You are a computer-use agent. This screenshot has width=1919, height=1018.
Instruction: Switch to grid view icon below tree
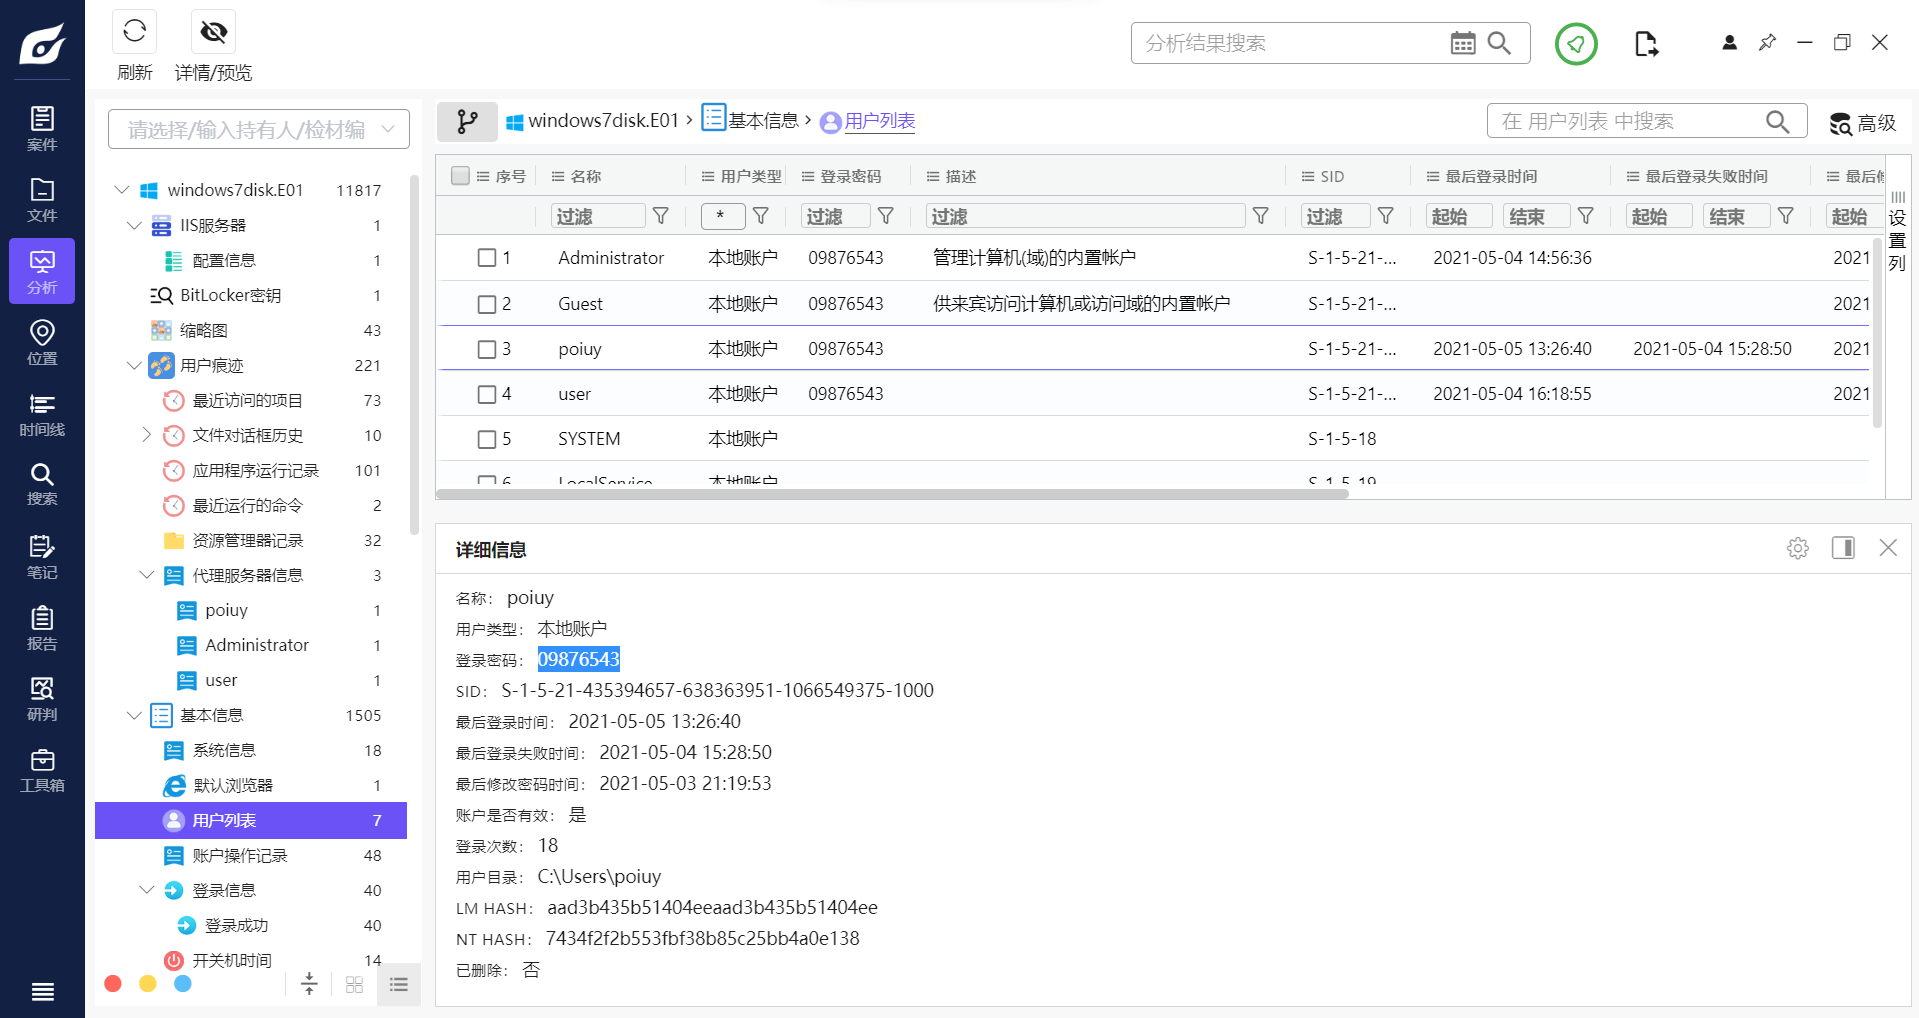[x=354, y=984]
